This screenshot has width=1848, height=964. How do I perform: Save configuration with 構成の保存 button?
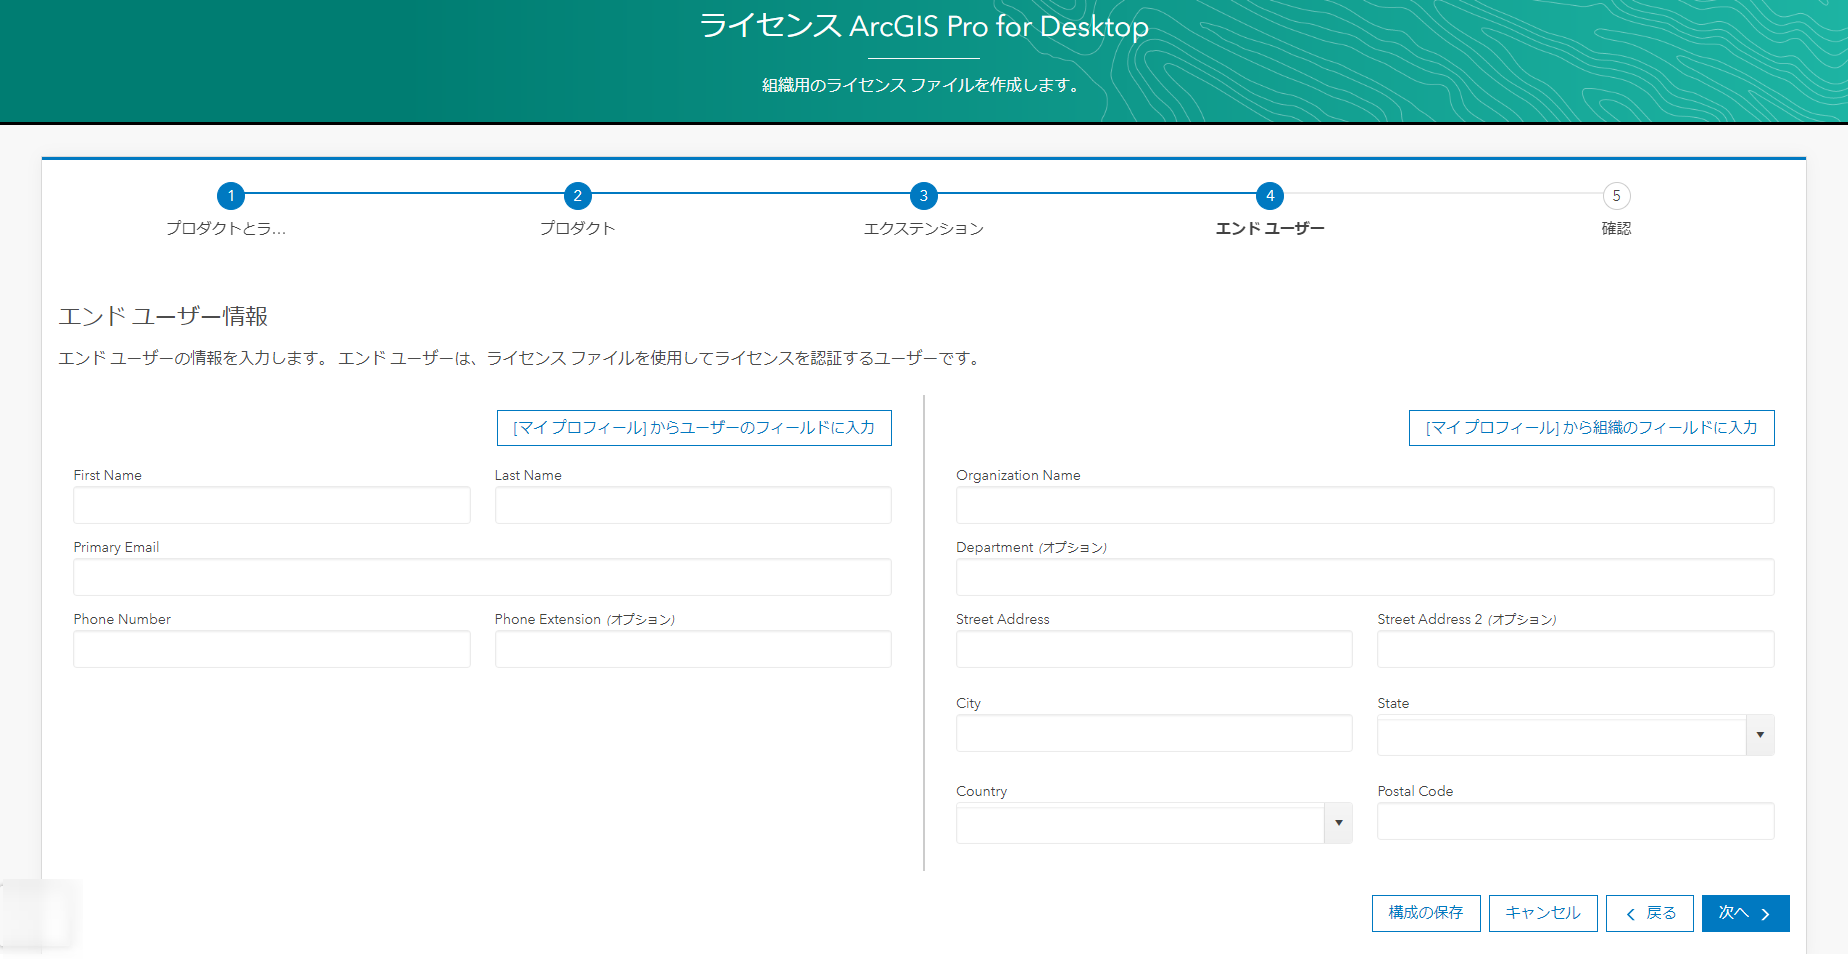tap(1426, 913)
